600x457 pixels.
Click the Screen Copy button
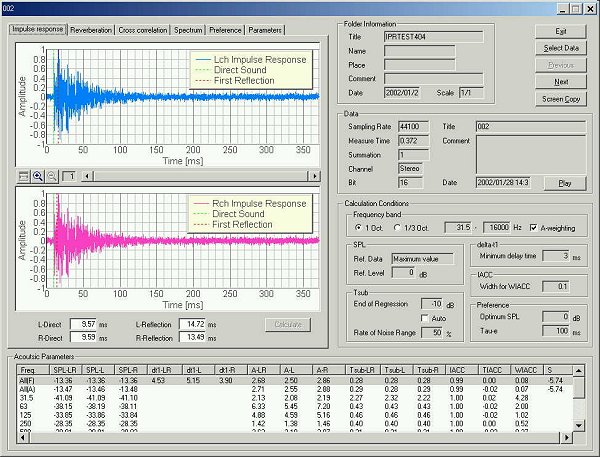click(x=561, y=99)
